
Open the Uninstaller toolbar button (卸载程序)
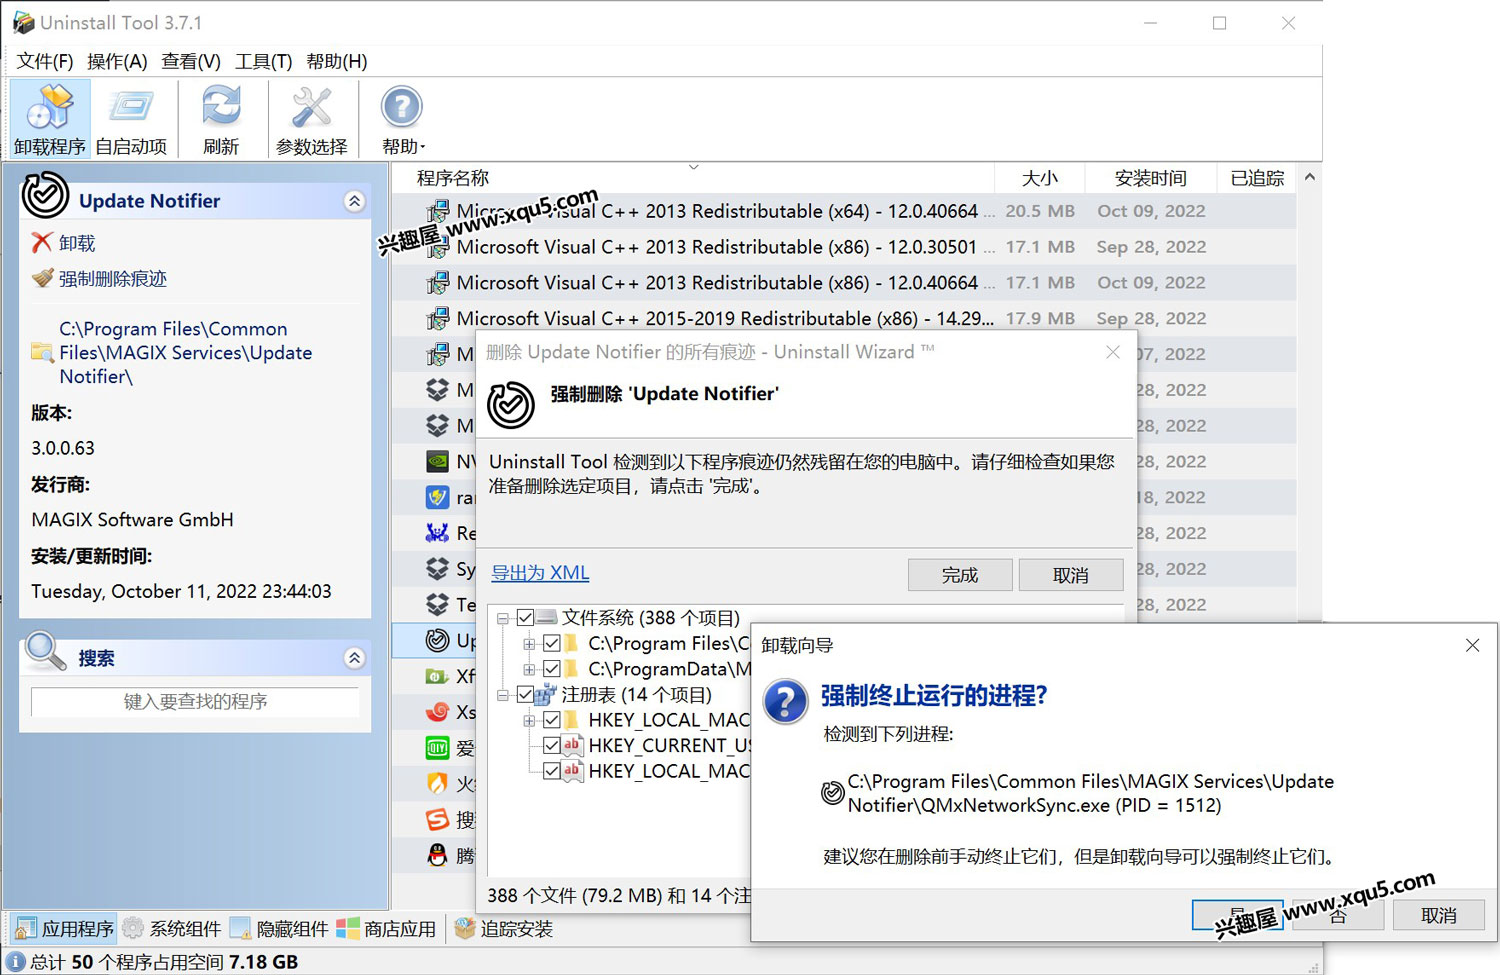pos(50,120)
